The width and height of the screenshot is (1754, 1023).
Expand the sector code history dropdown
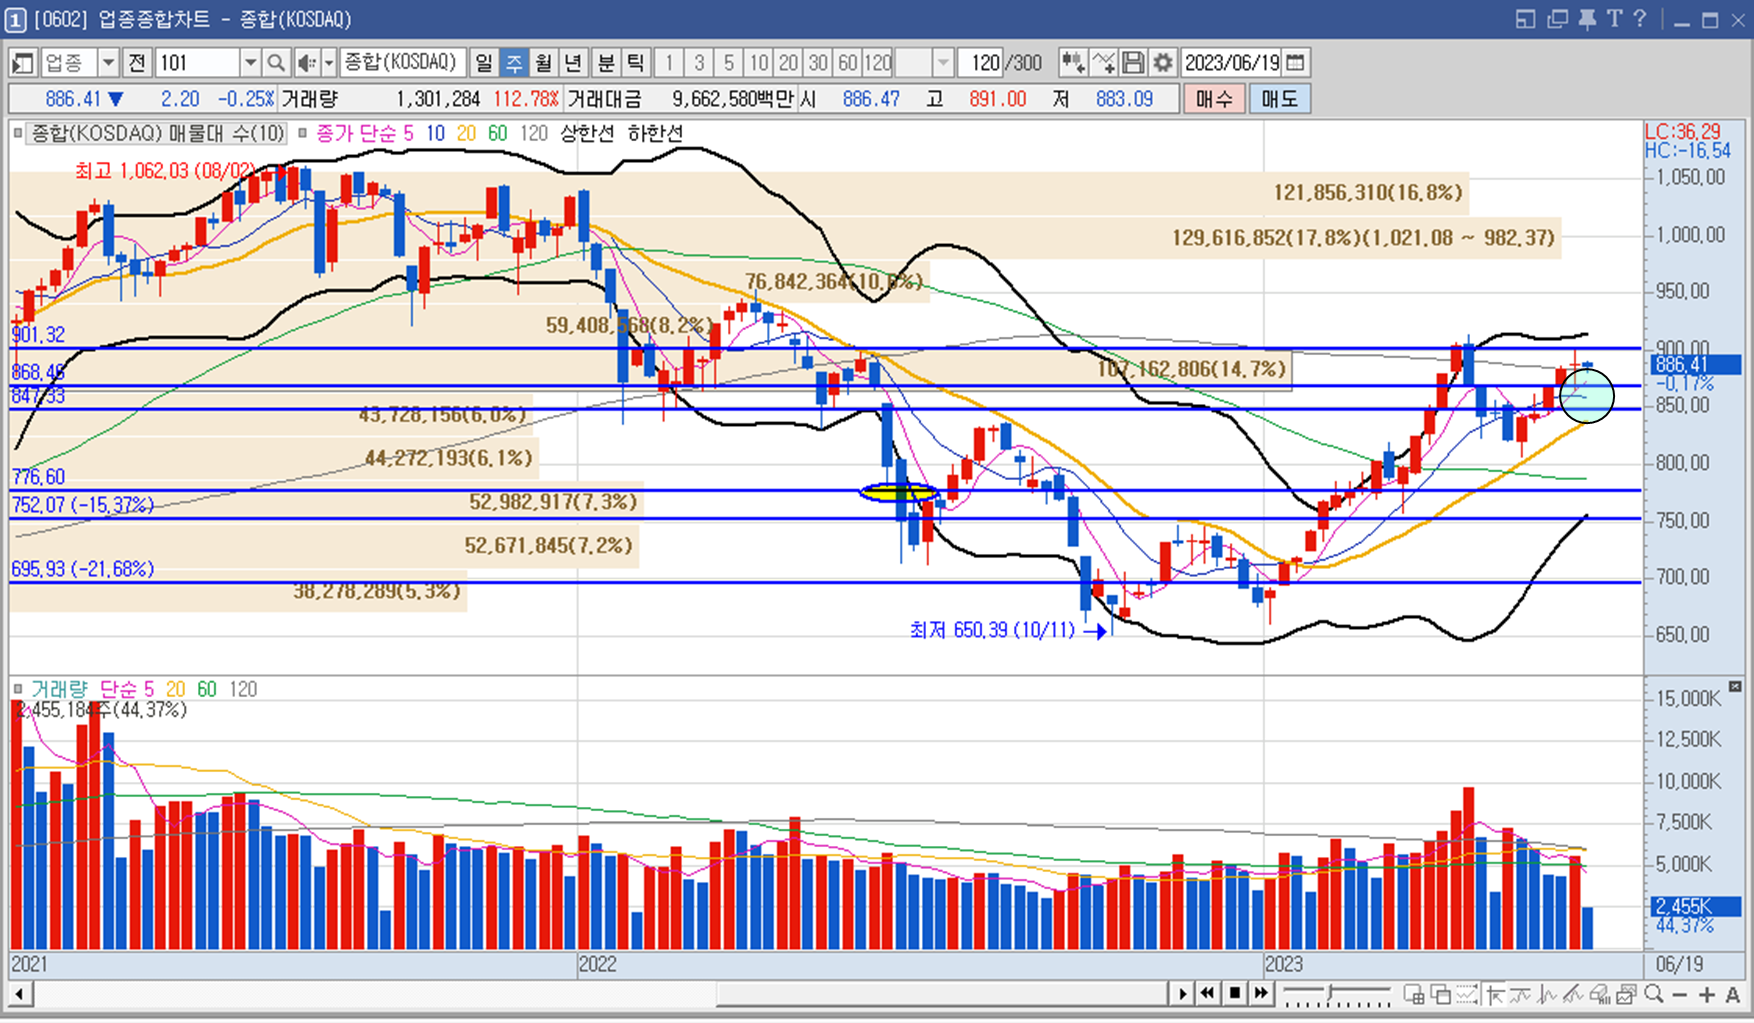point(251,63)
